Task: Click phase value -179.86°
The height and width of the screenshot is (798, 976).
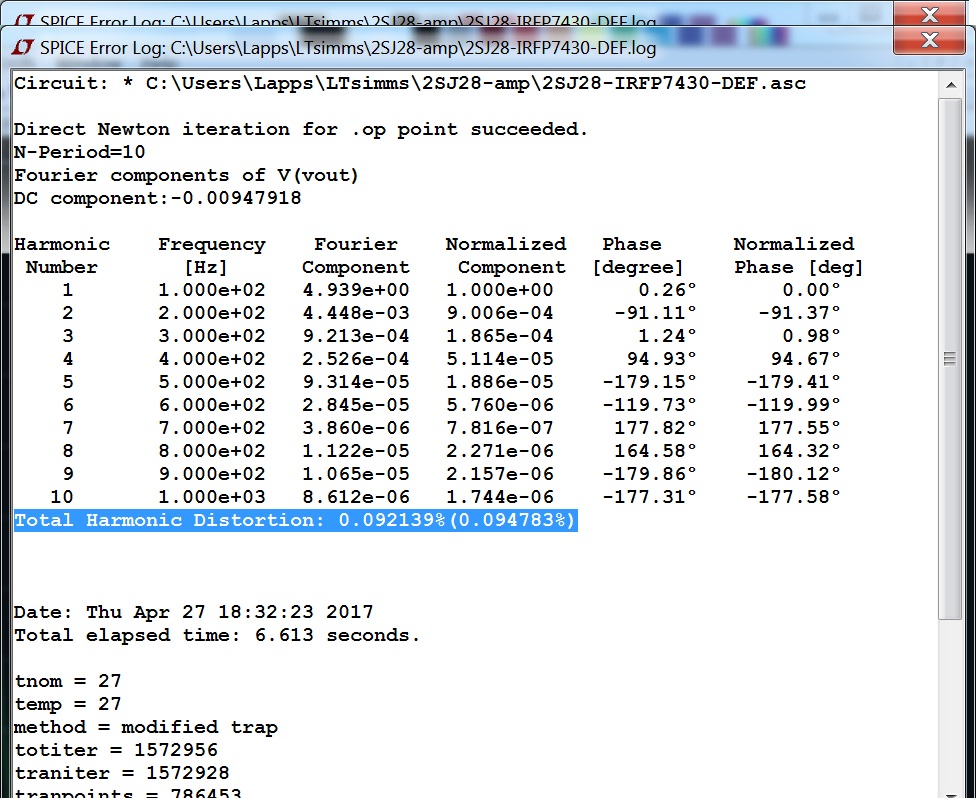Action: pyautogui.click(x=649, y=474)
